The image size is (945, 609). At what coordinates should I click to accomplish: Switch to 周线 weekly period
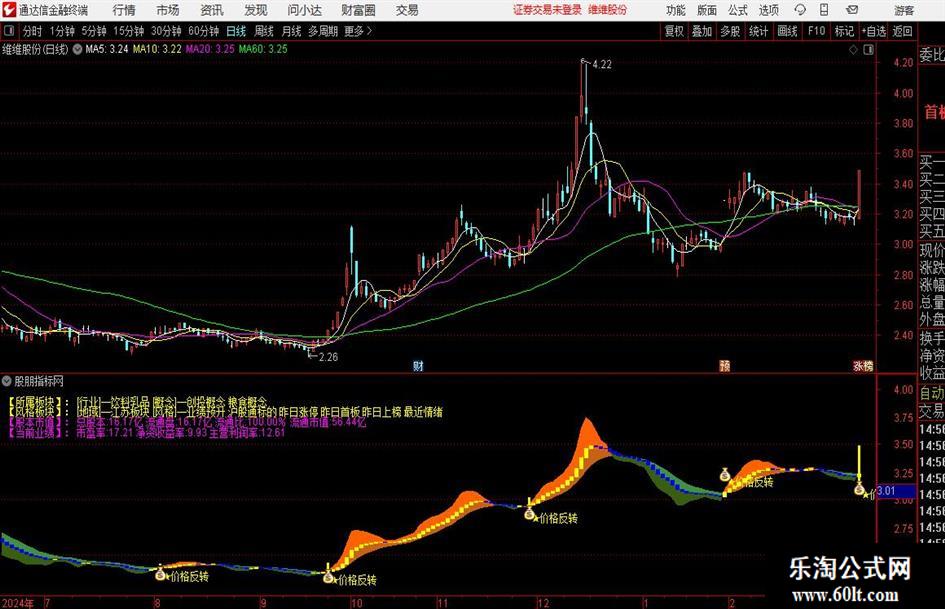(263, 31)
